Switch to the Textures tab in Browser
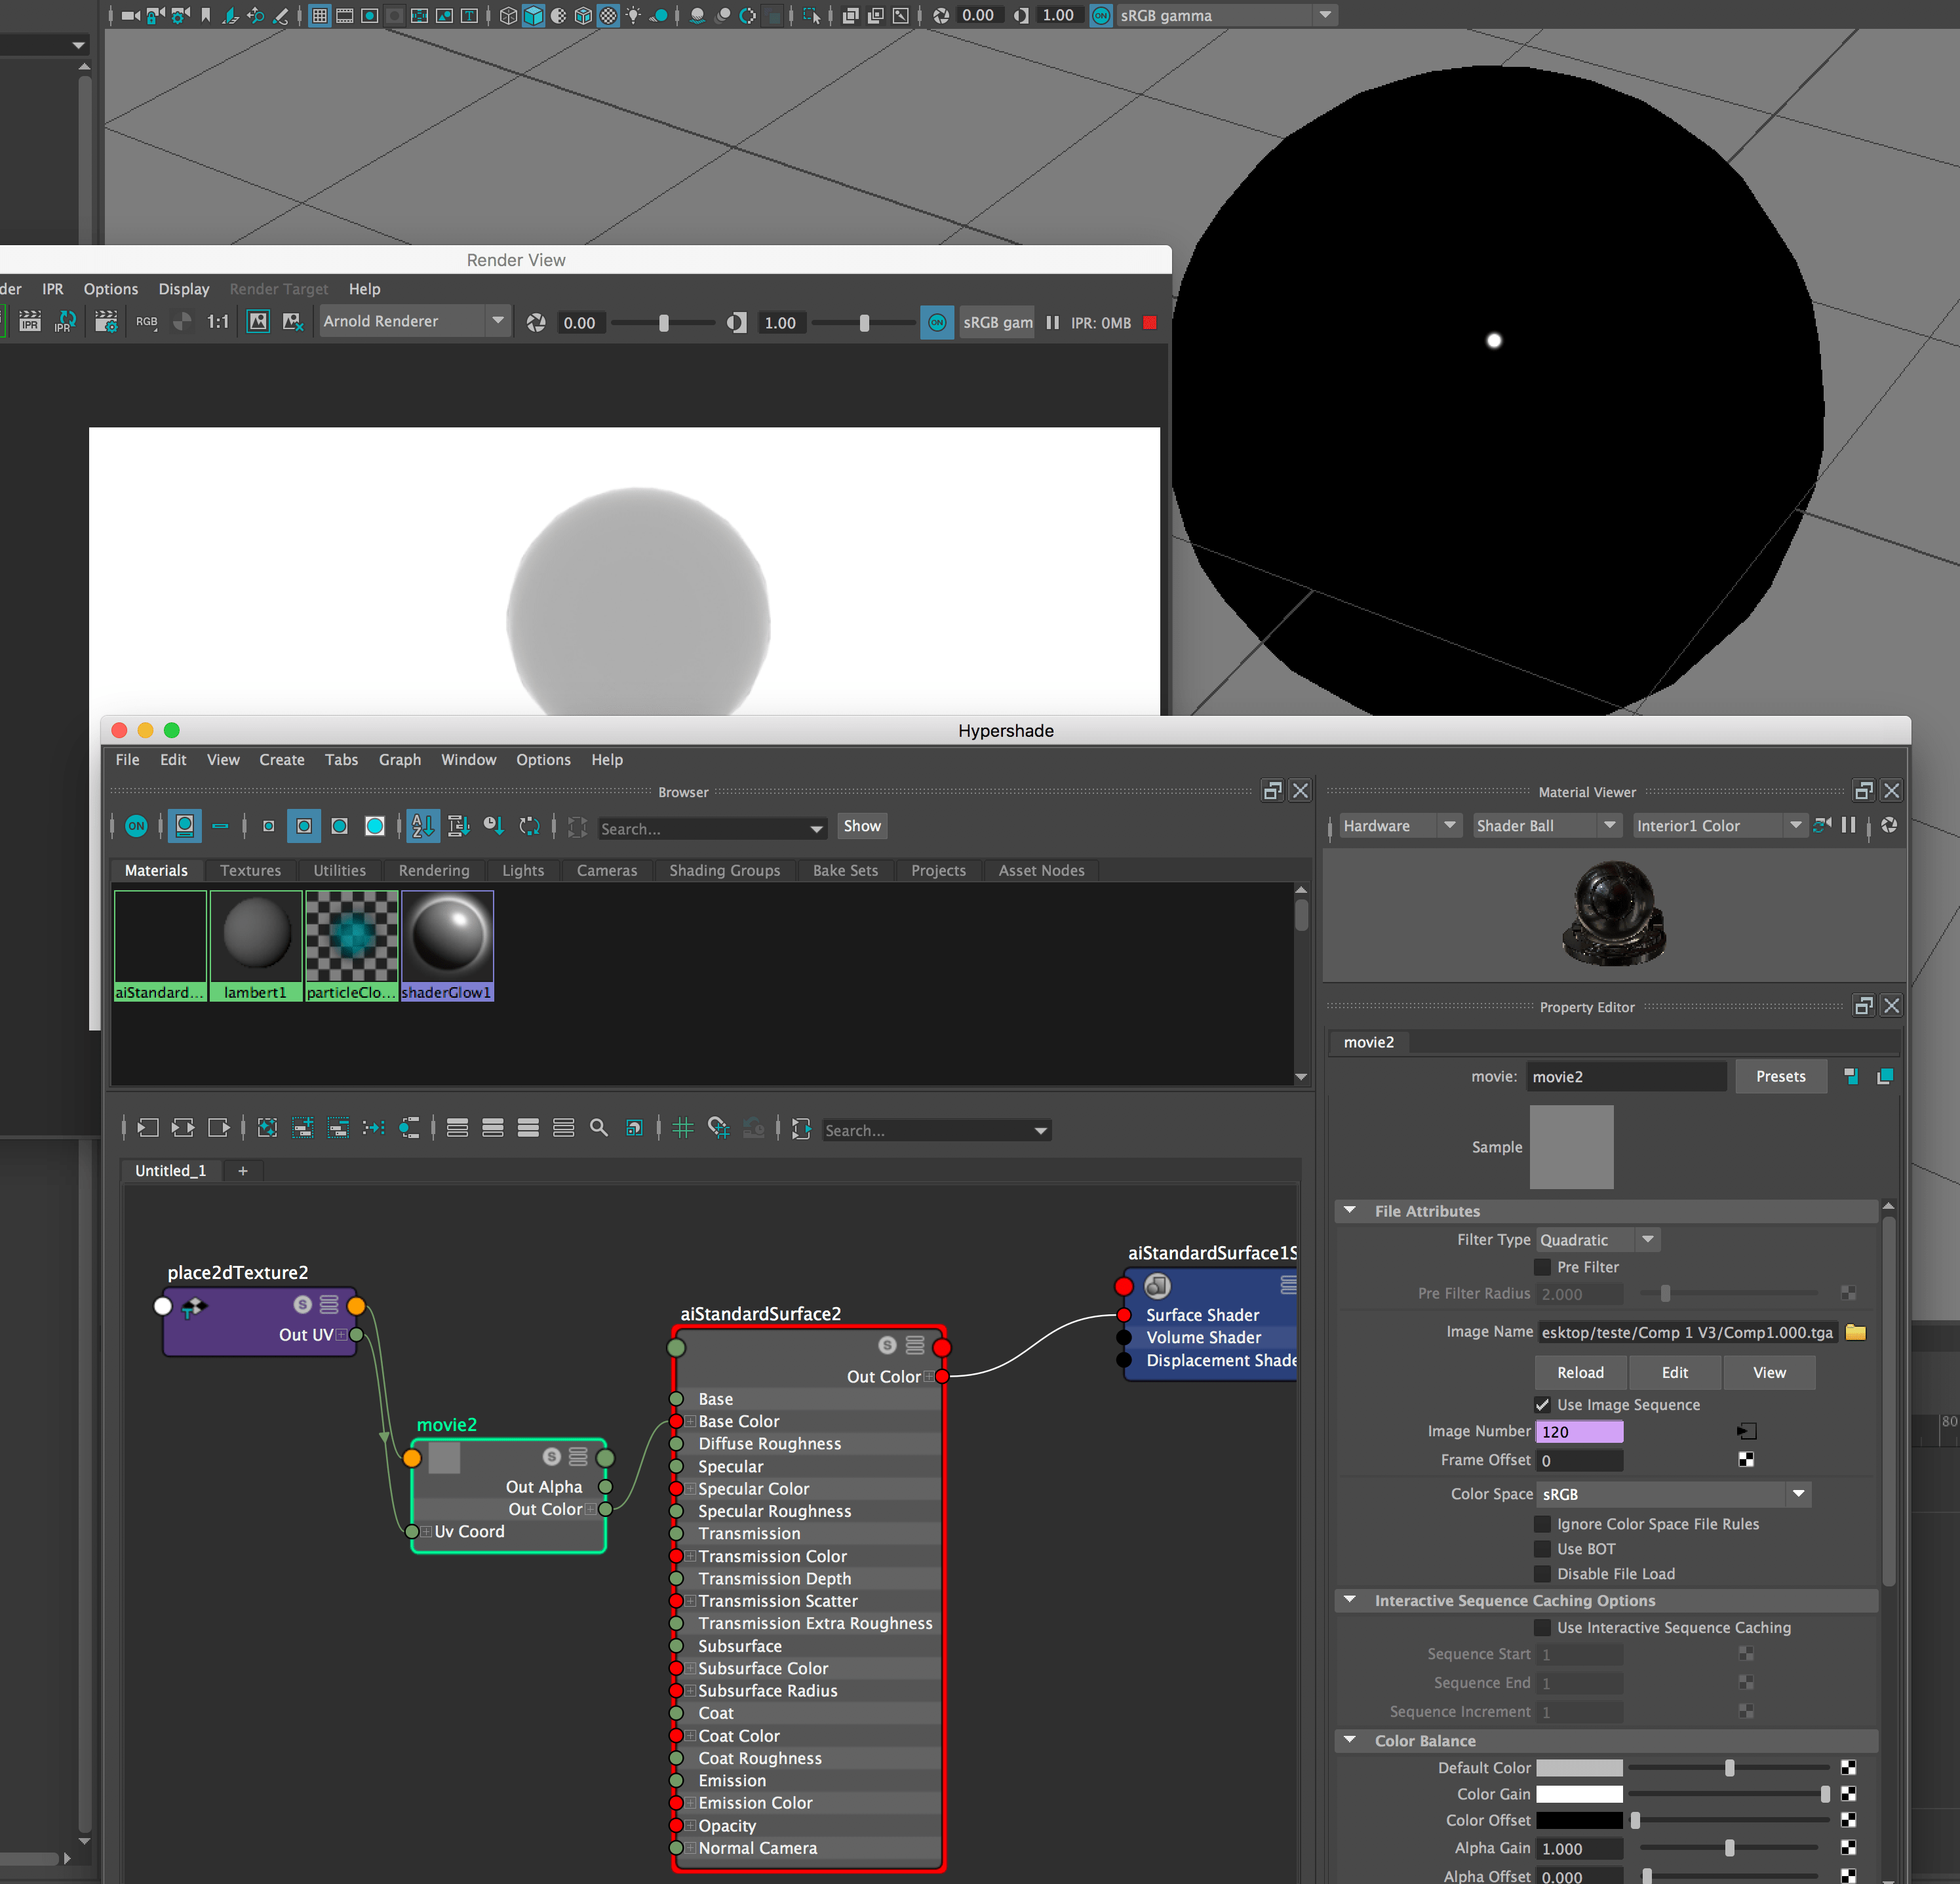The height and width of the screenshot is (1884, 1960). (250, 870)
